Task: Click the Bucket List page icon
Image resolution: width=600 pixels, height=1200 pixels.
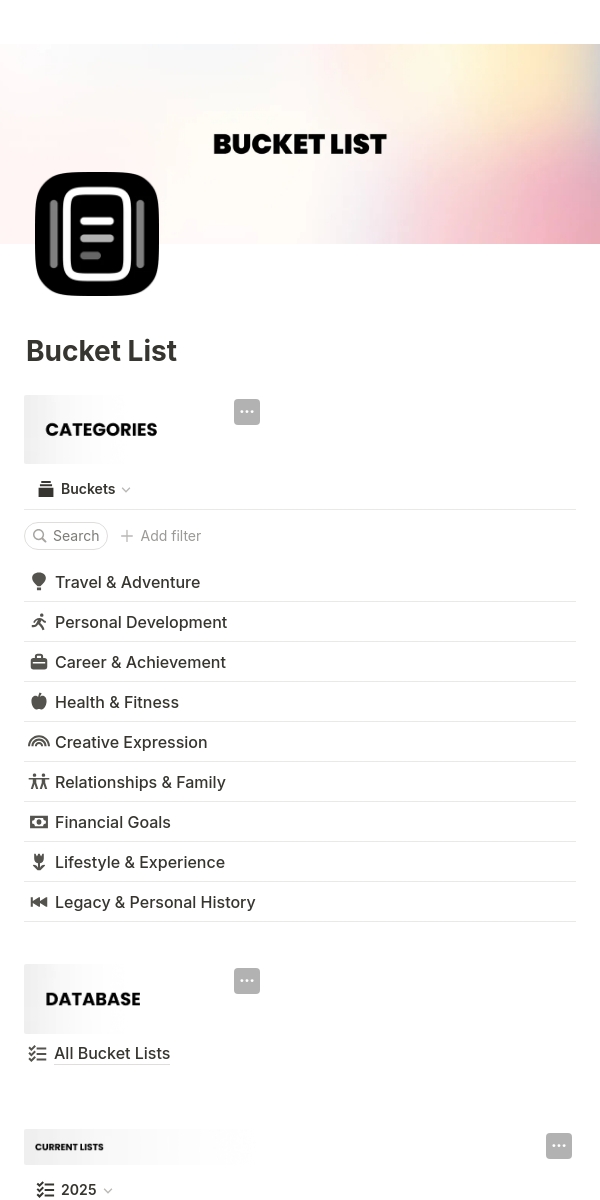Action: (x=97, y=234)
